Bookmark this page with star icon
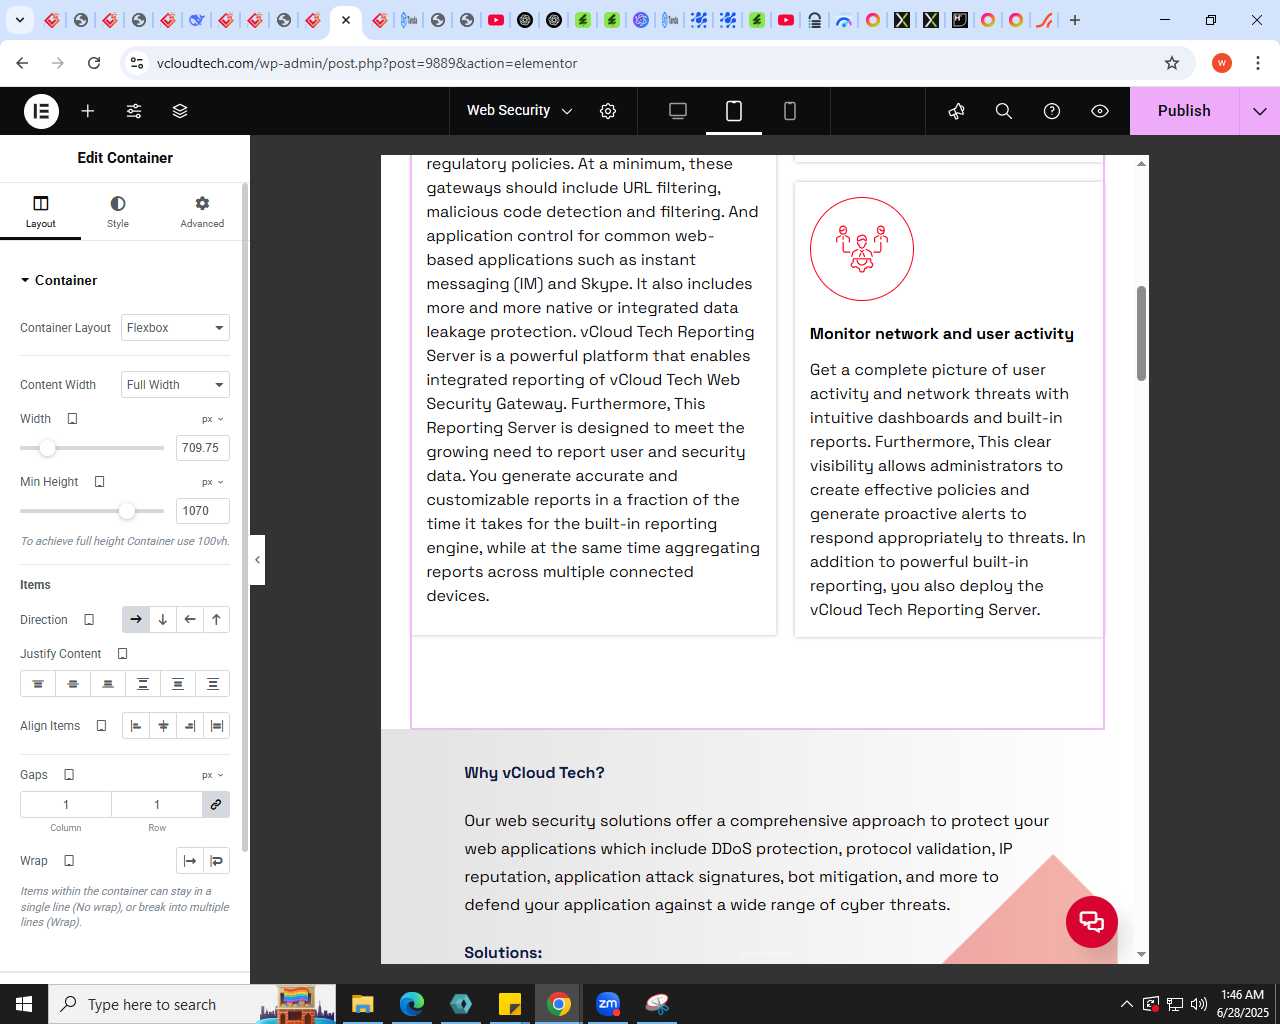 click(1172, 63)
